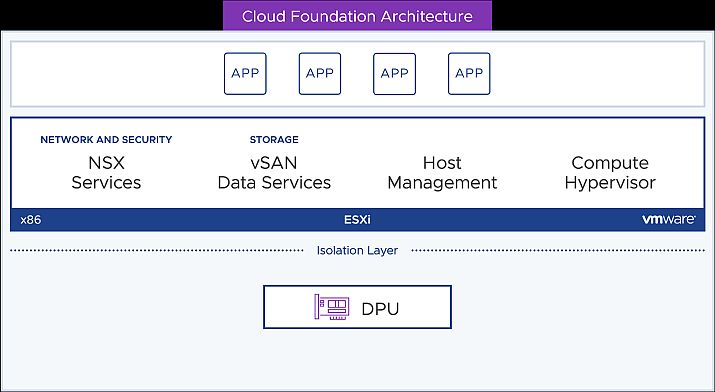Click the fourth APP box
The width and height of the screenshot is (715, 392).
pyautogui.click(x=469, y=73)
